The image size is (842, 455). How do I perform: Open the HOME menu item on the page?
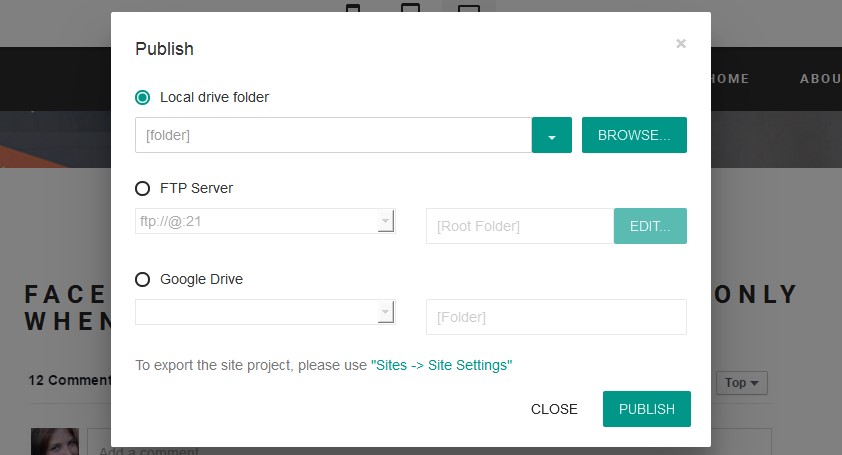coord(730,78)
